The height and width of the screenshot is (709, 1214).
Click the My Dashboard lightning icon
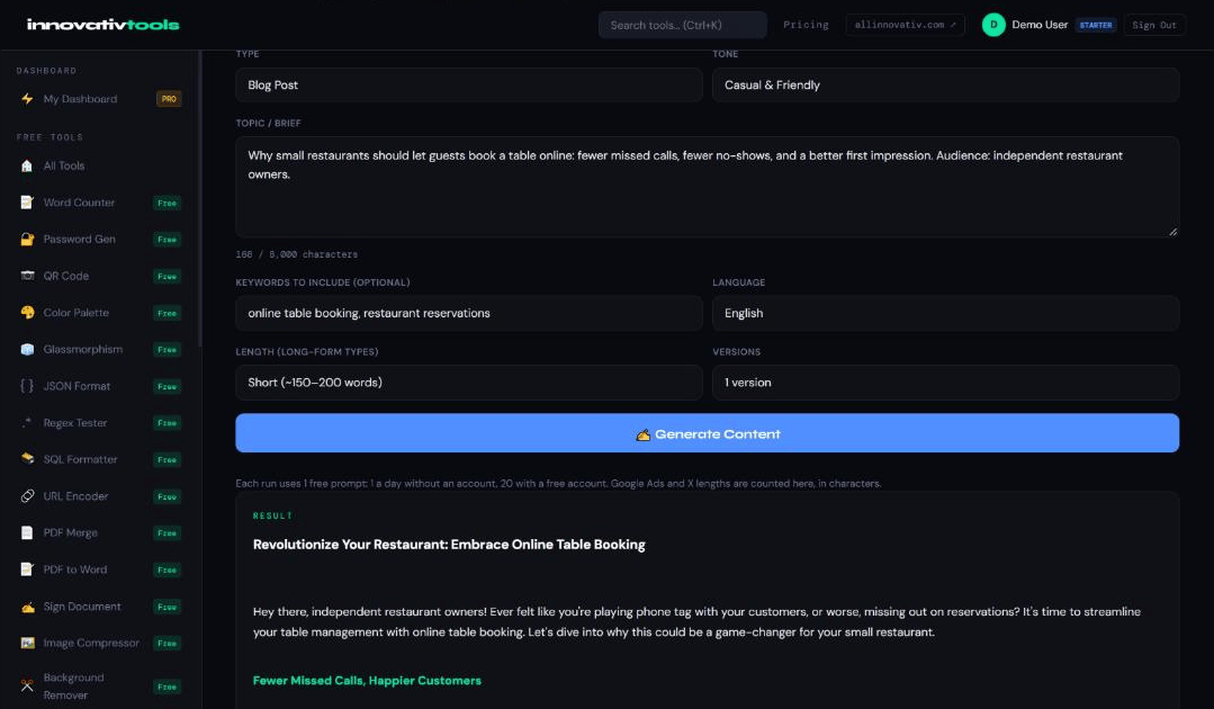click(27, 99)
